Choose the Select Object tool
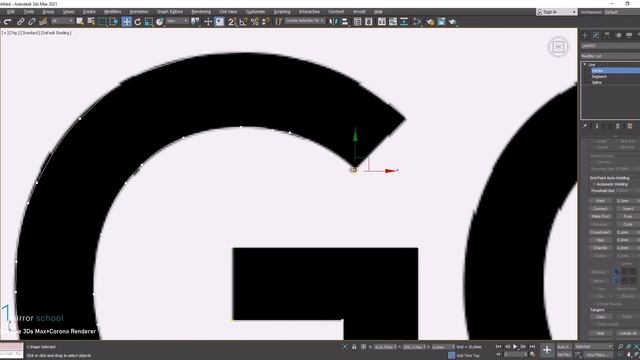Screen dimensions: 640x360 (x=80, y=22)
